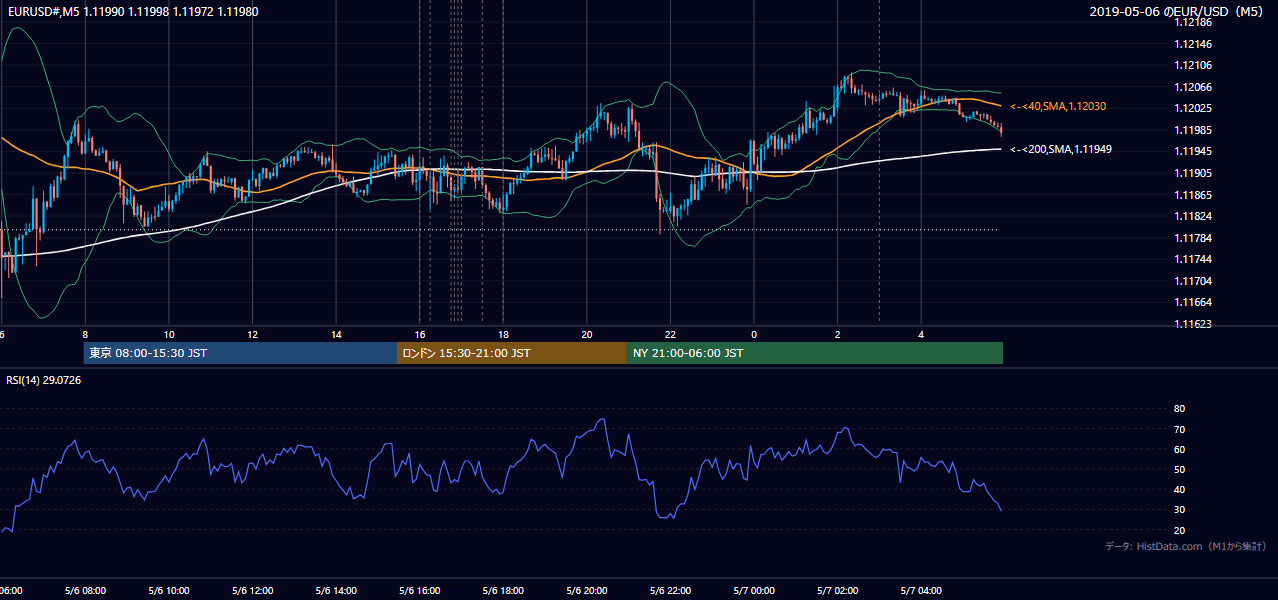Click the RSI 50 level label
Viewport: 1278px width, 600px height.
pos(1179,470)
